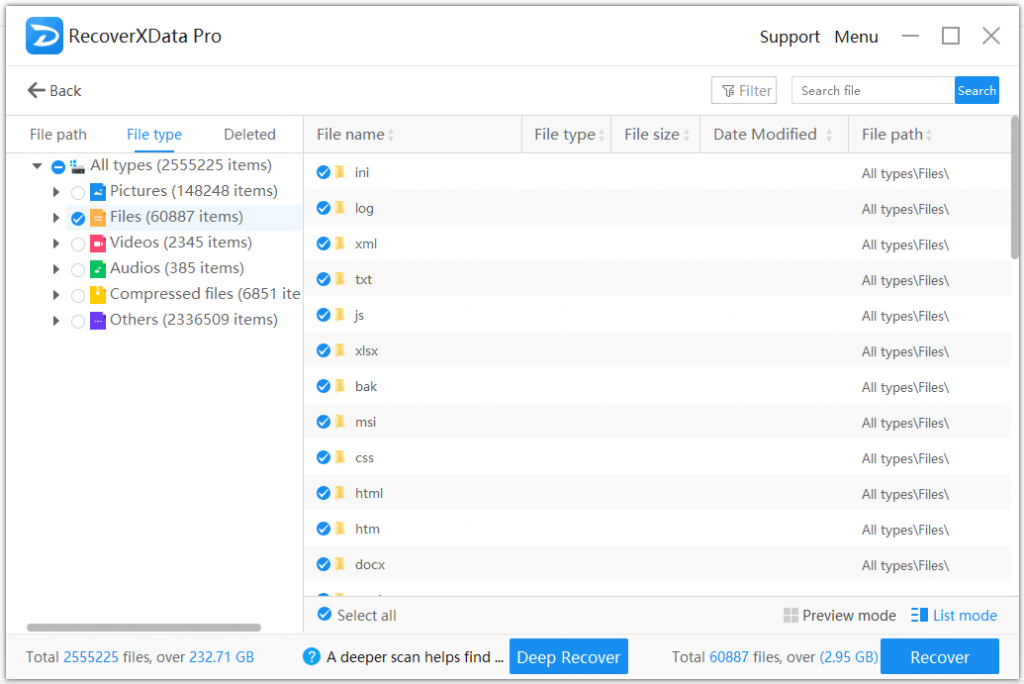Click the file list vertical scrollbar
This screenshot has width=1024, height=684.
1014,188
